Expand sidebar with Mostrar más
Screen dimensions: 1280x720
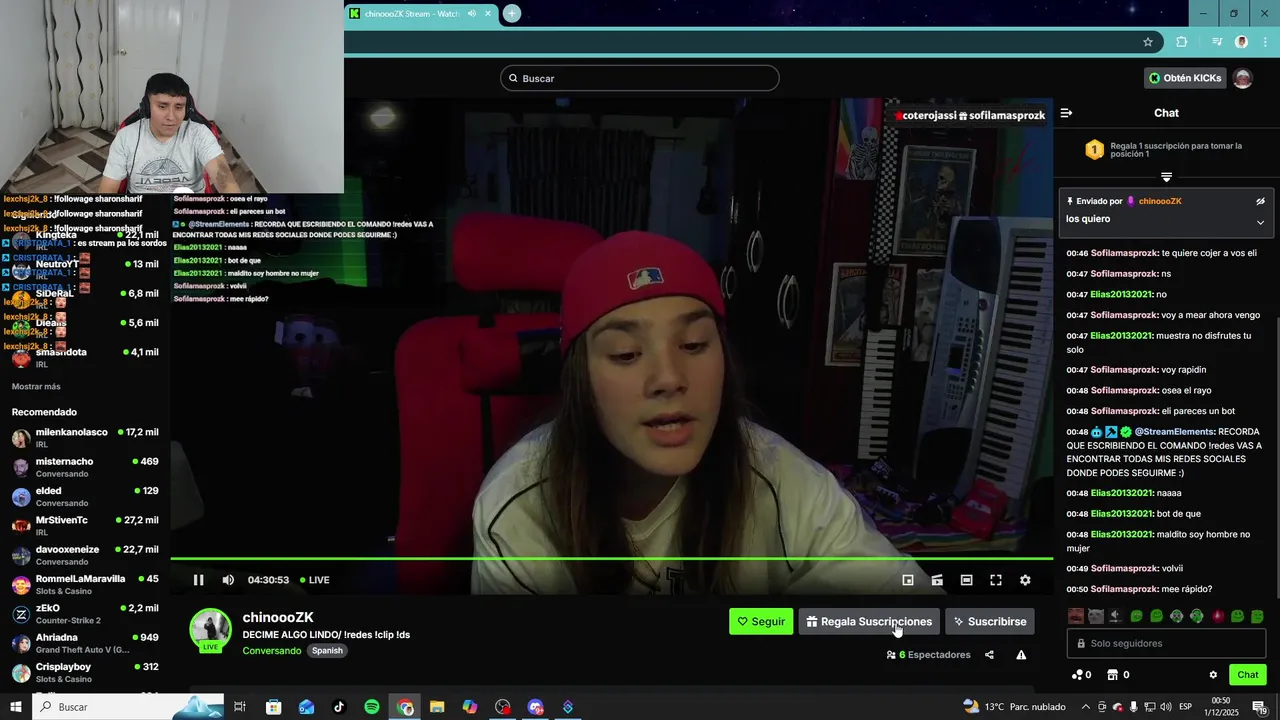tap(36, 386)
